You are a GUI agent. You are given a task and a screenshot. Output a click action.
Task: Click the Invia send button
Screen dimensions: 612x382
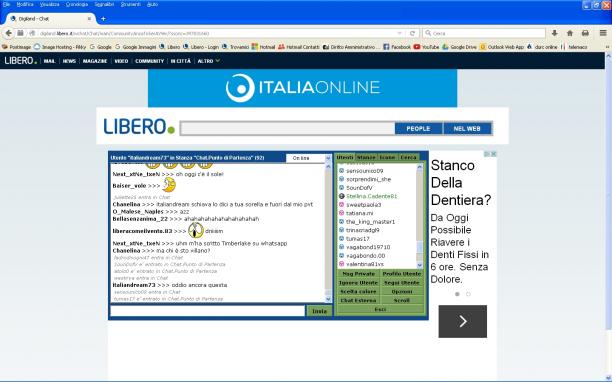coord(319,311)
